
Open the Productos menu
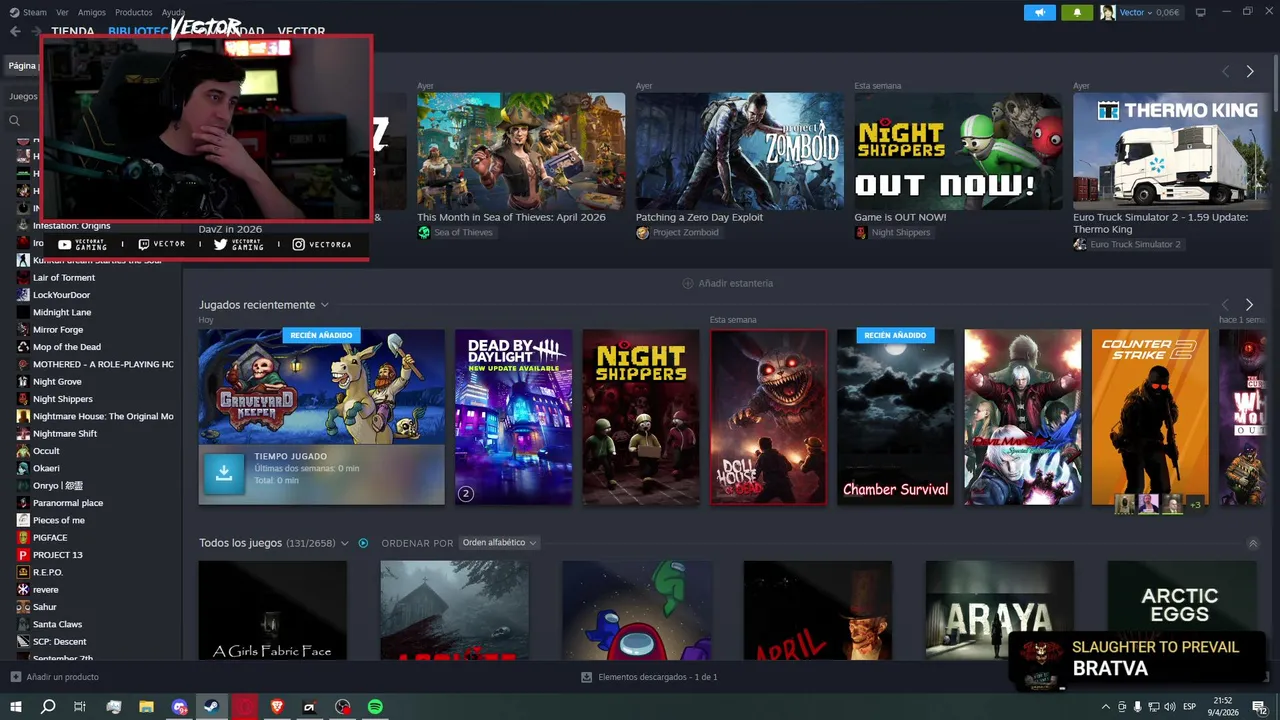pos(133,12)
